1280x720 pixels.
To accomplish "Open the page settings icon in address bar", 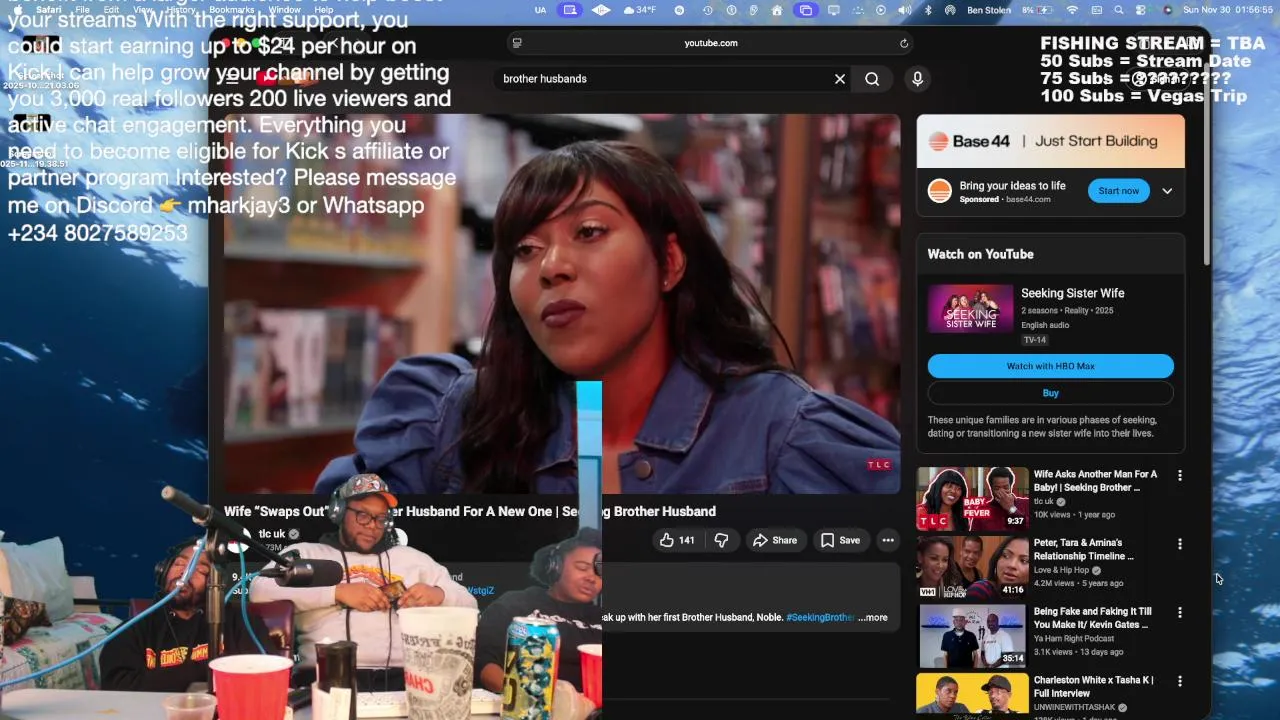I will [517, 43].
